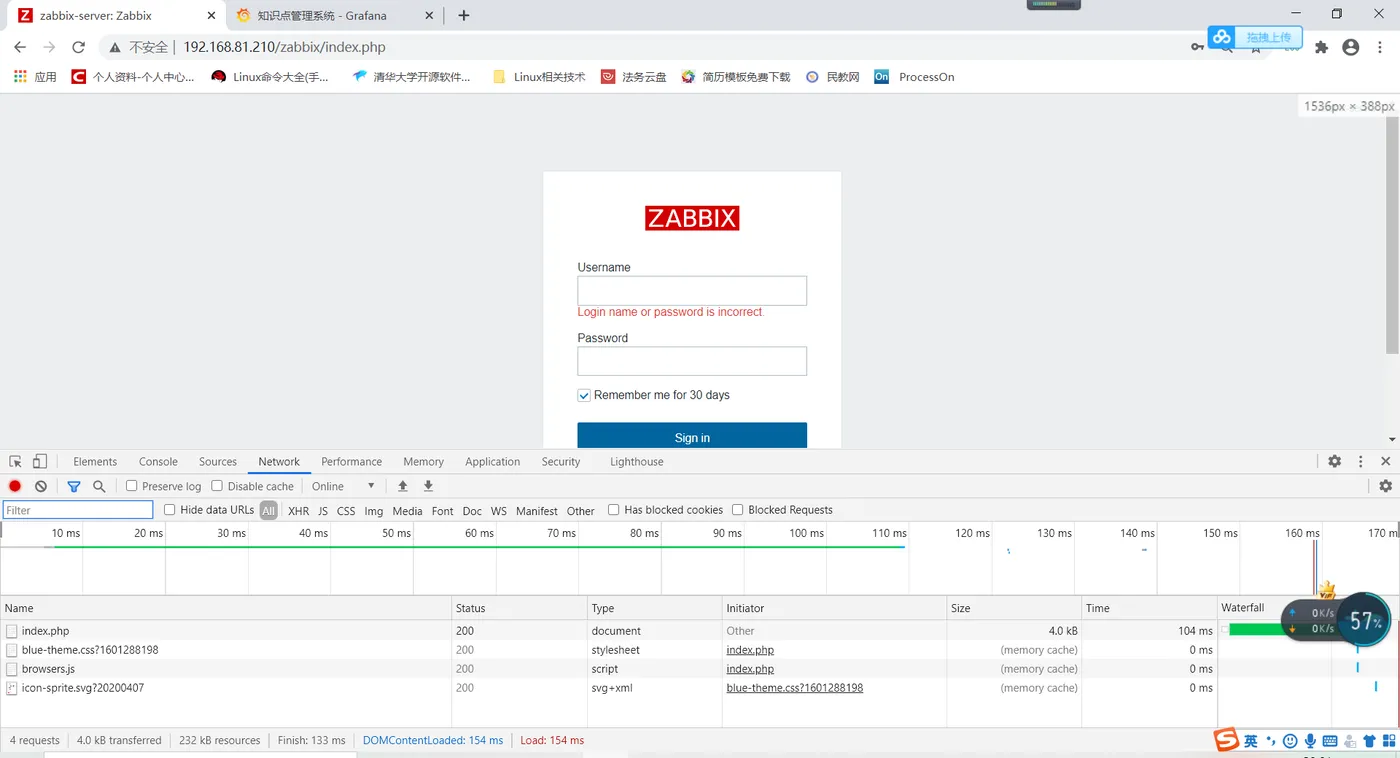Click the browser address bar URL

pyautogui.click(x=284, y=47)
